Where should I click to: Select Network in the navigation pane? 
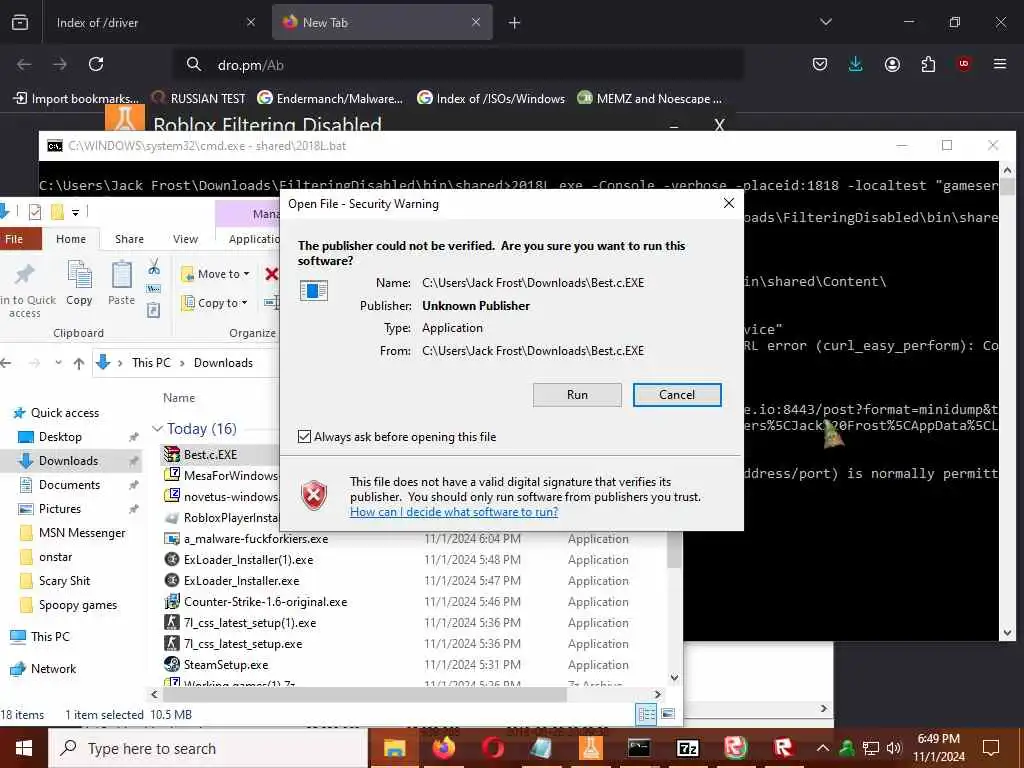click(x=53, y=669)
